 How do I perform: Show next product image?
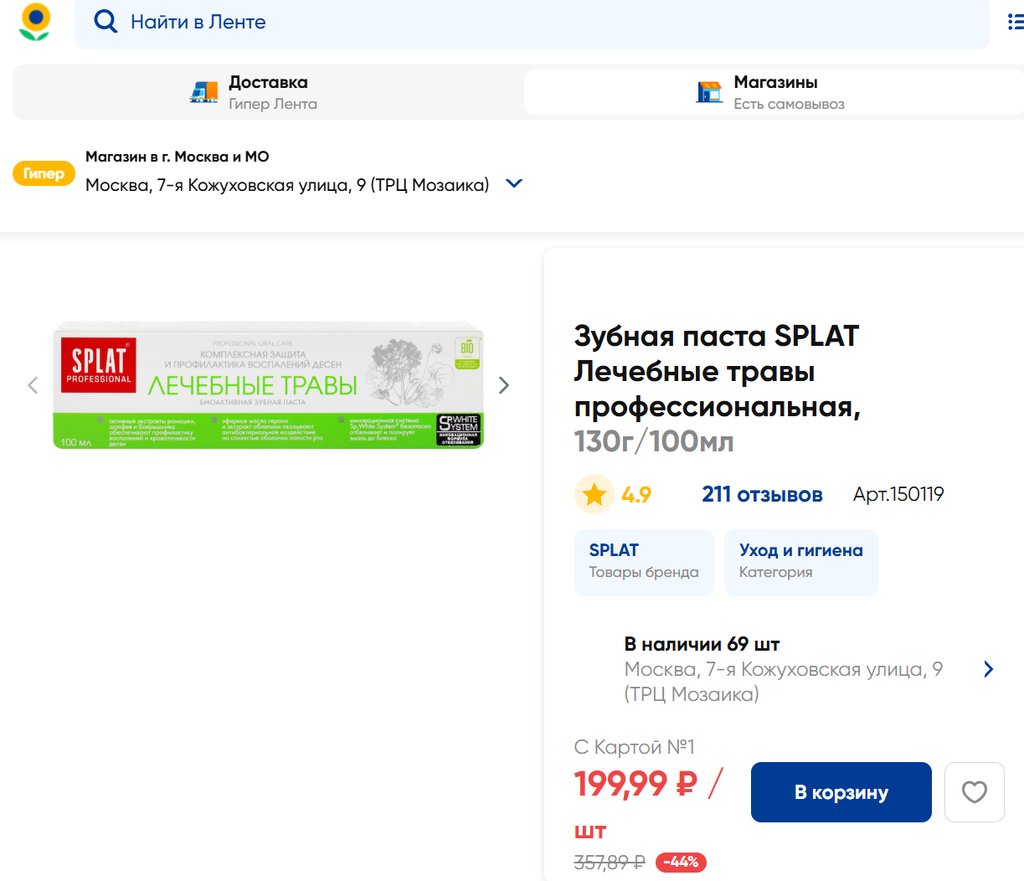(504, 385)
